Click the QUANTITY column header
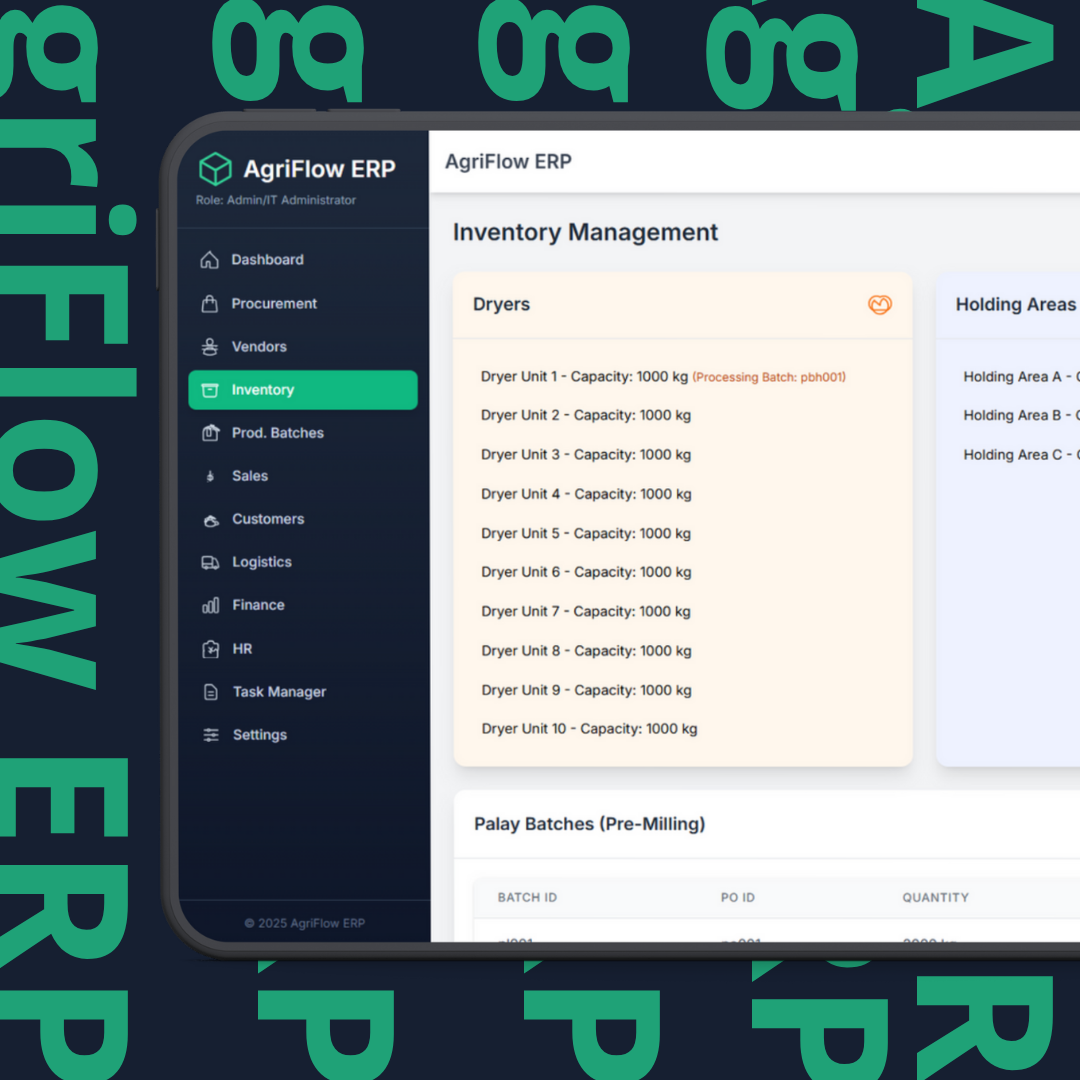1080x1080 pixels. [x=935, y=898]
